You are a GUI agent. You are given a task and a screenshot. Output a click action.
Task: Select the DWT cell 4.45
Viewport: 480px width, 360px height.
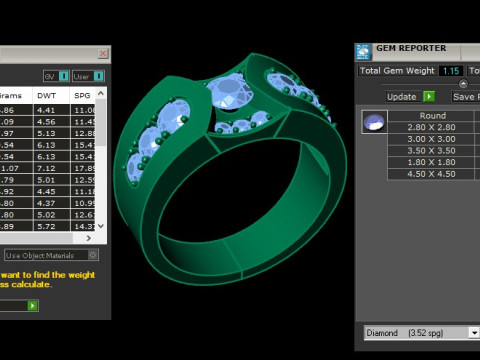point(51,192)
